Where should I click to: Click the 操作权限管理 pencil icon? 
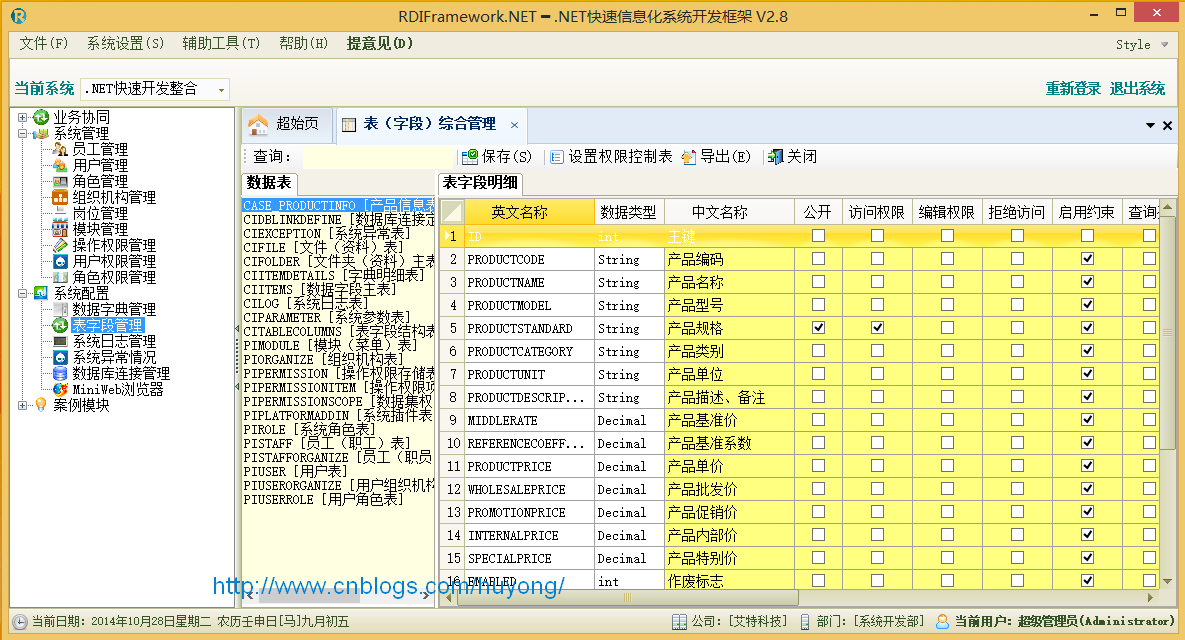coord(60,245)
